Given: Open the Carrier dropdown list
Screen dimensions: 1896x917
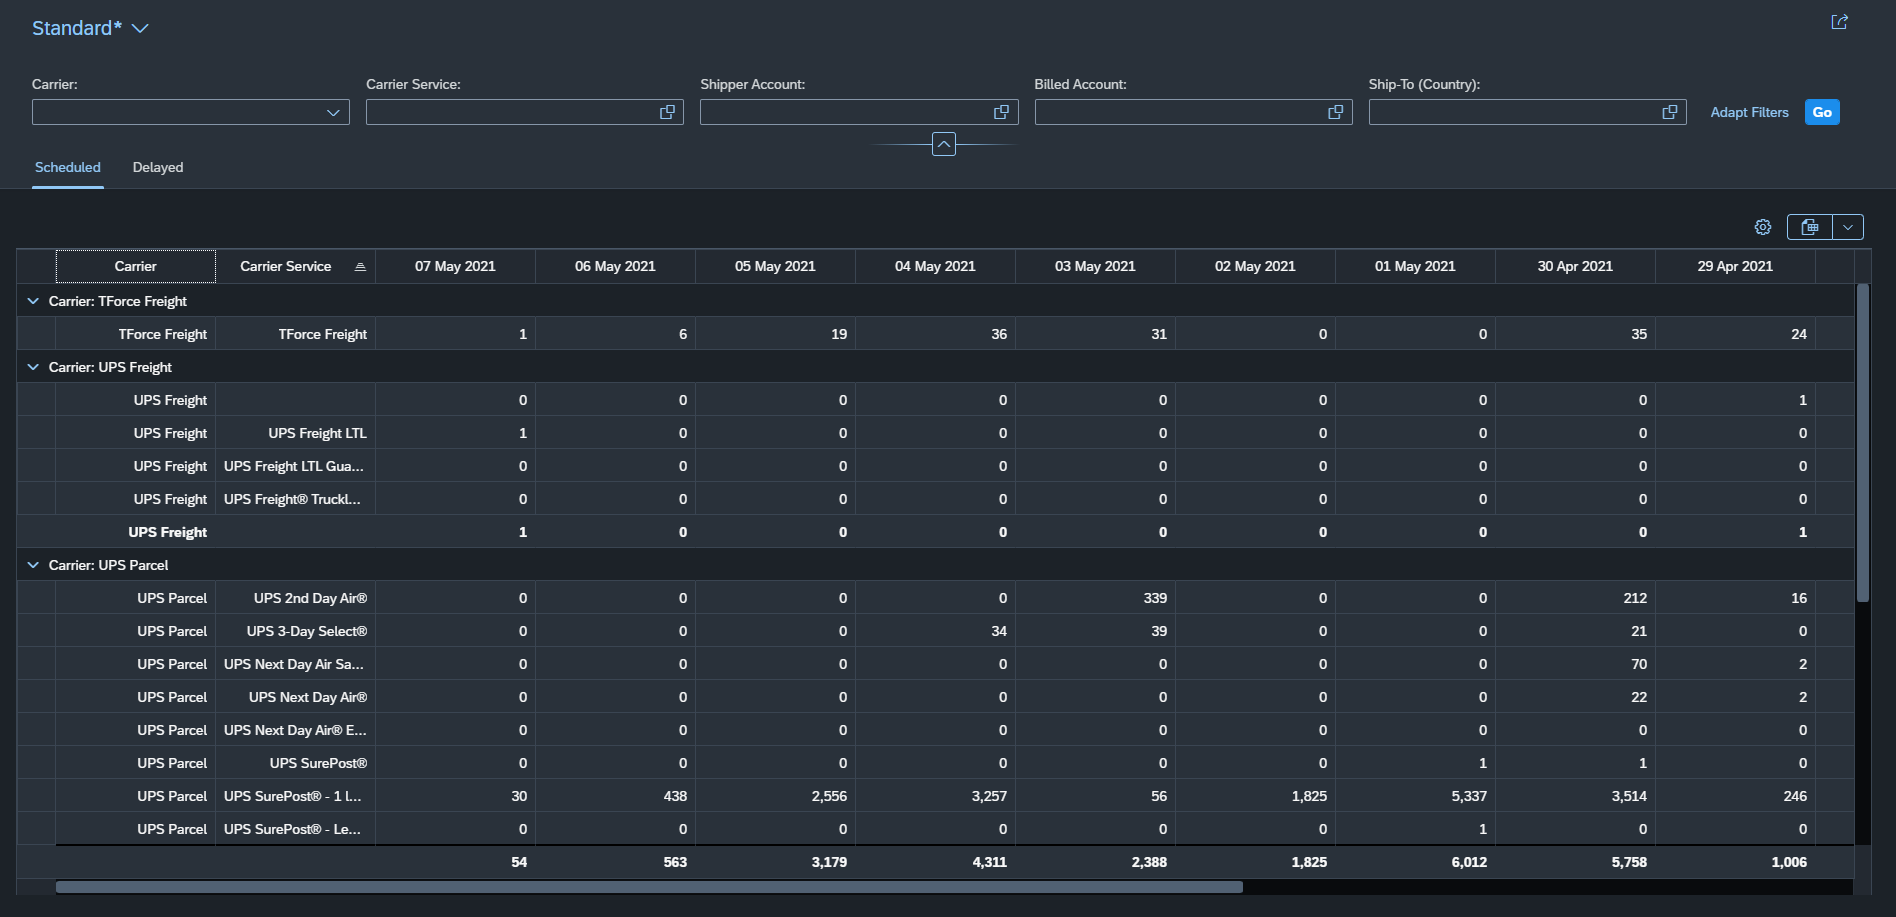Looking at the screenshot, I should pos(333,112).
